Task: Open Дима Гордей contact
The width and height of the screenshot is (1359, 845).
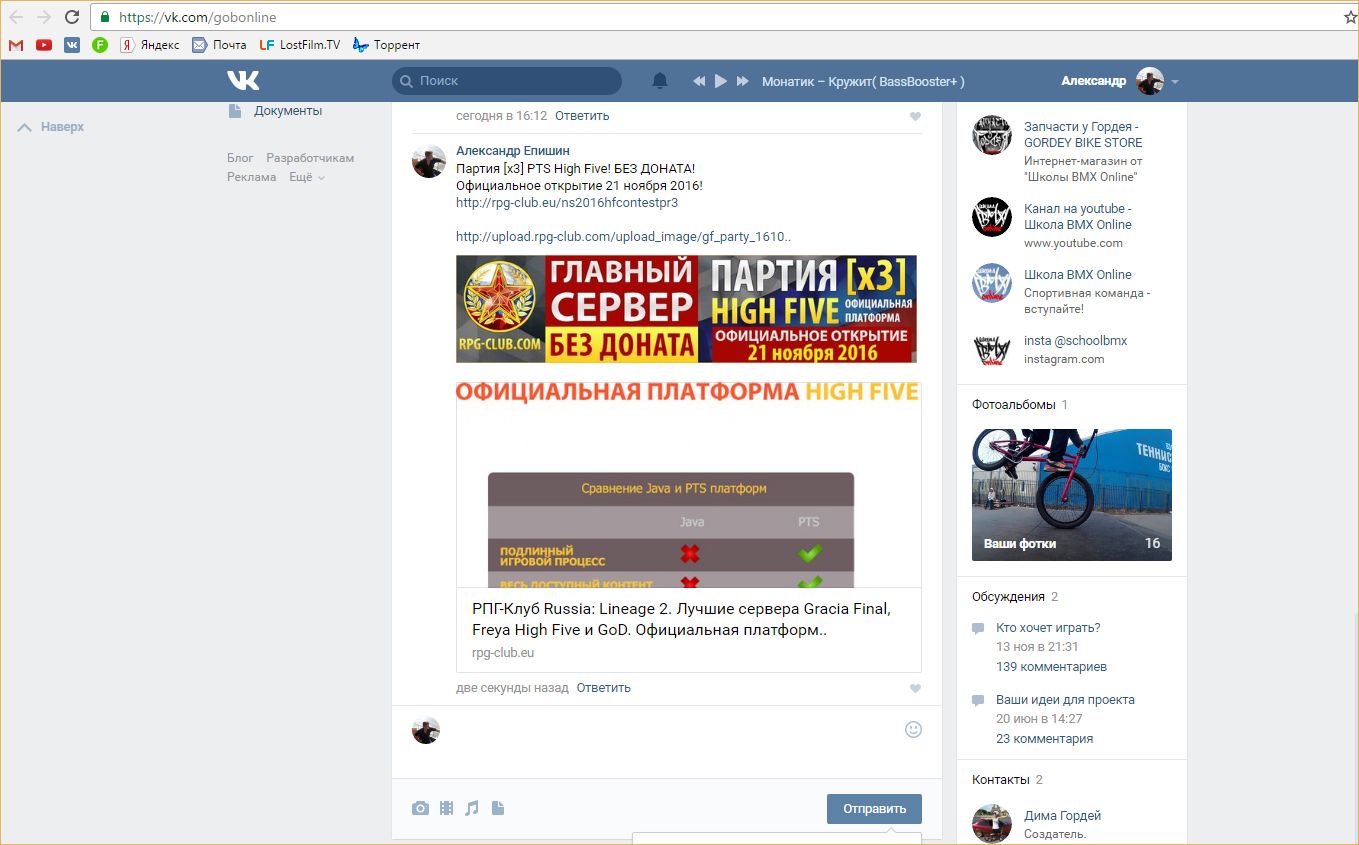Action: [x=1063, y=816]
